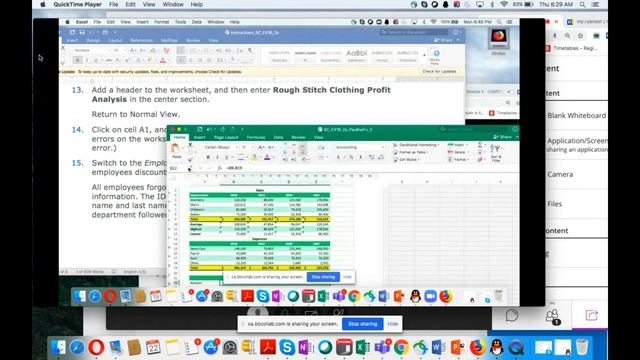
Task: Open Microsoft Teams from the bottom dock
Action: coord(382,347)
